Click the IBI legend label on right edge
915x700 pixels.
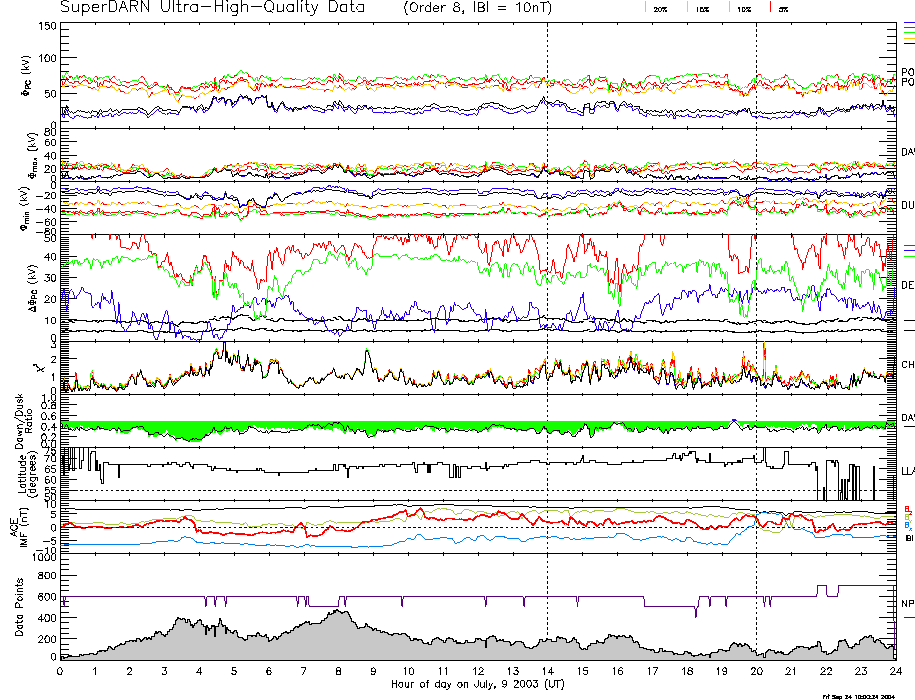[907, 537]
